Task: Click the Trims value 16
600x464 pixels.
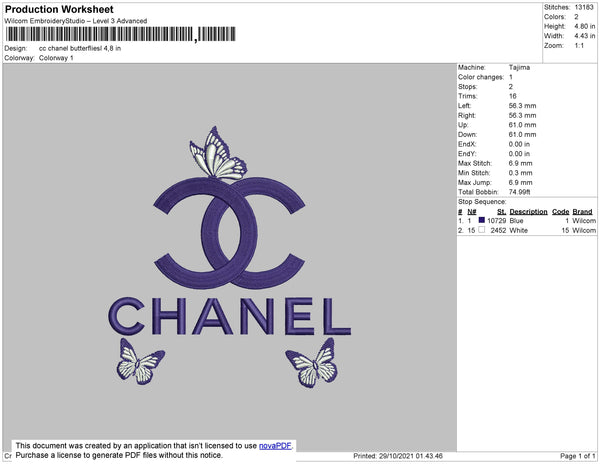Action: 513,96
